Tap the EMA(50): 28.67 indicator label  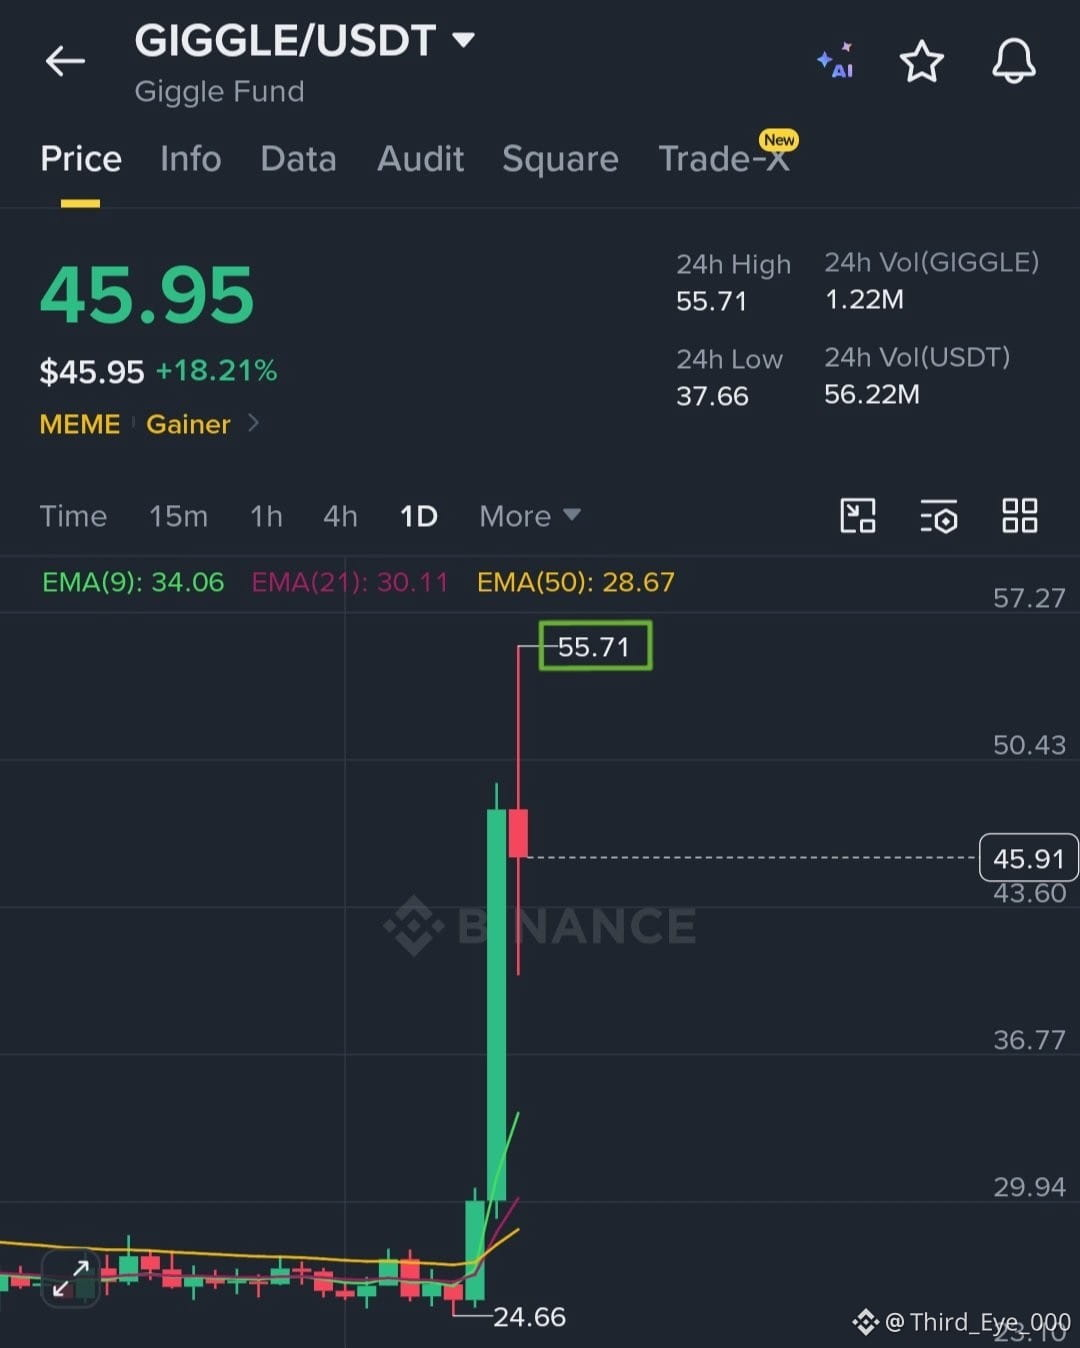click(575, 582)
